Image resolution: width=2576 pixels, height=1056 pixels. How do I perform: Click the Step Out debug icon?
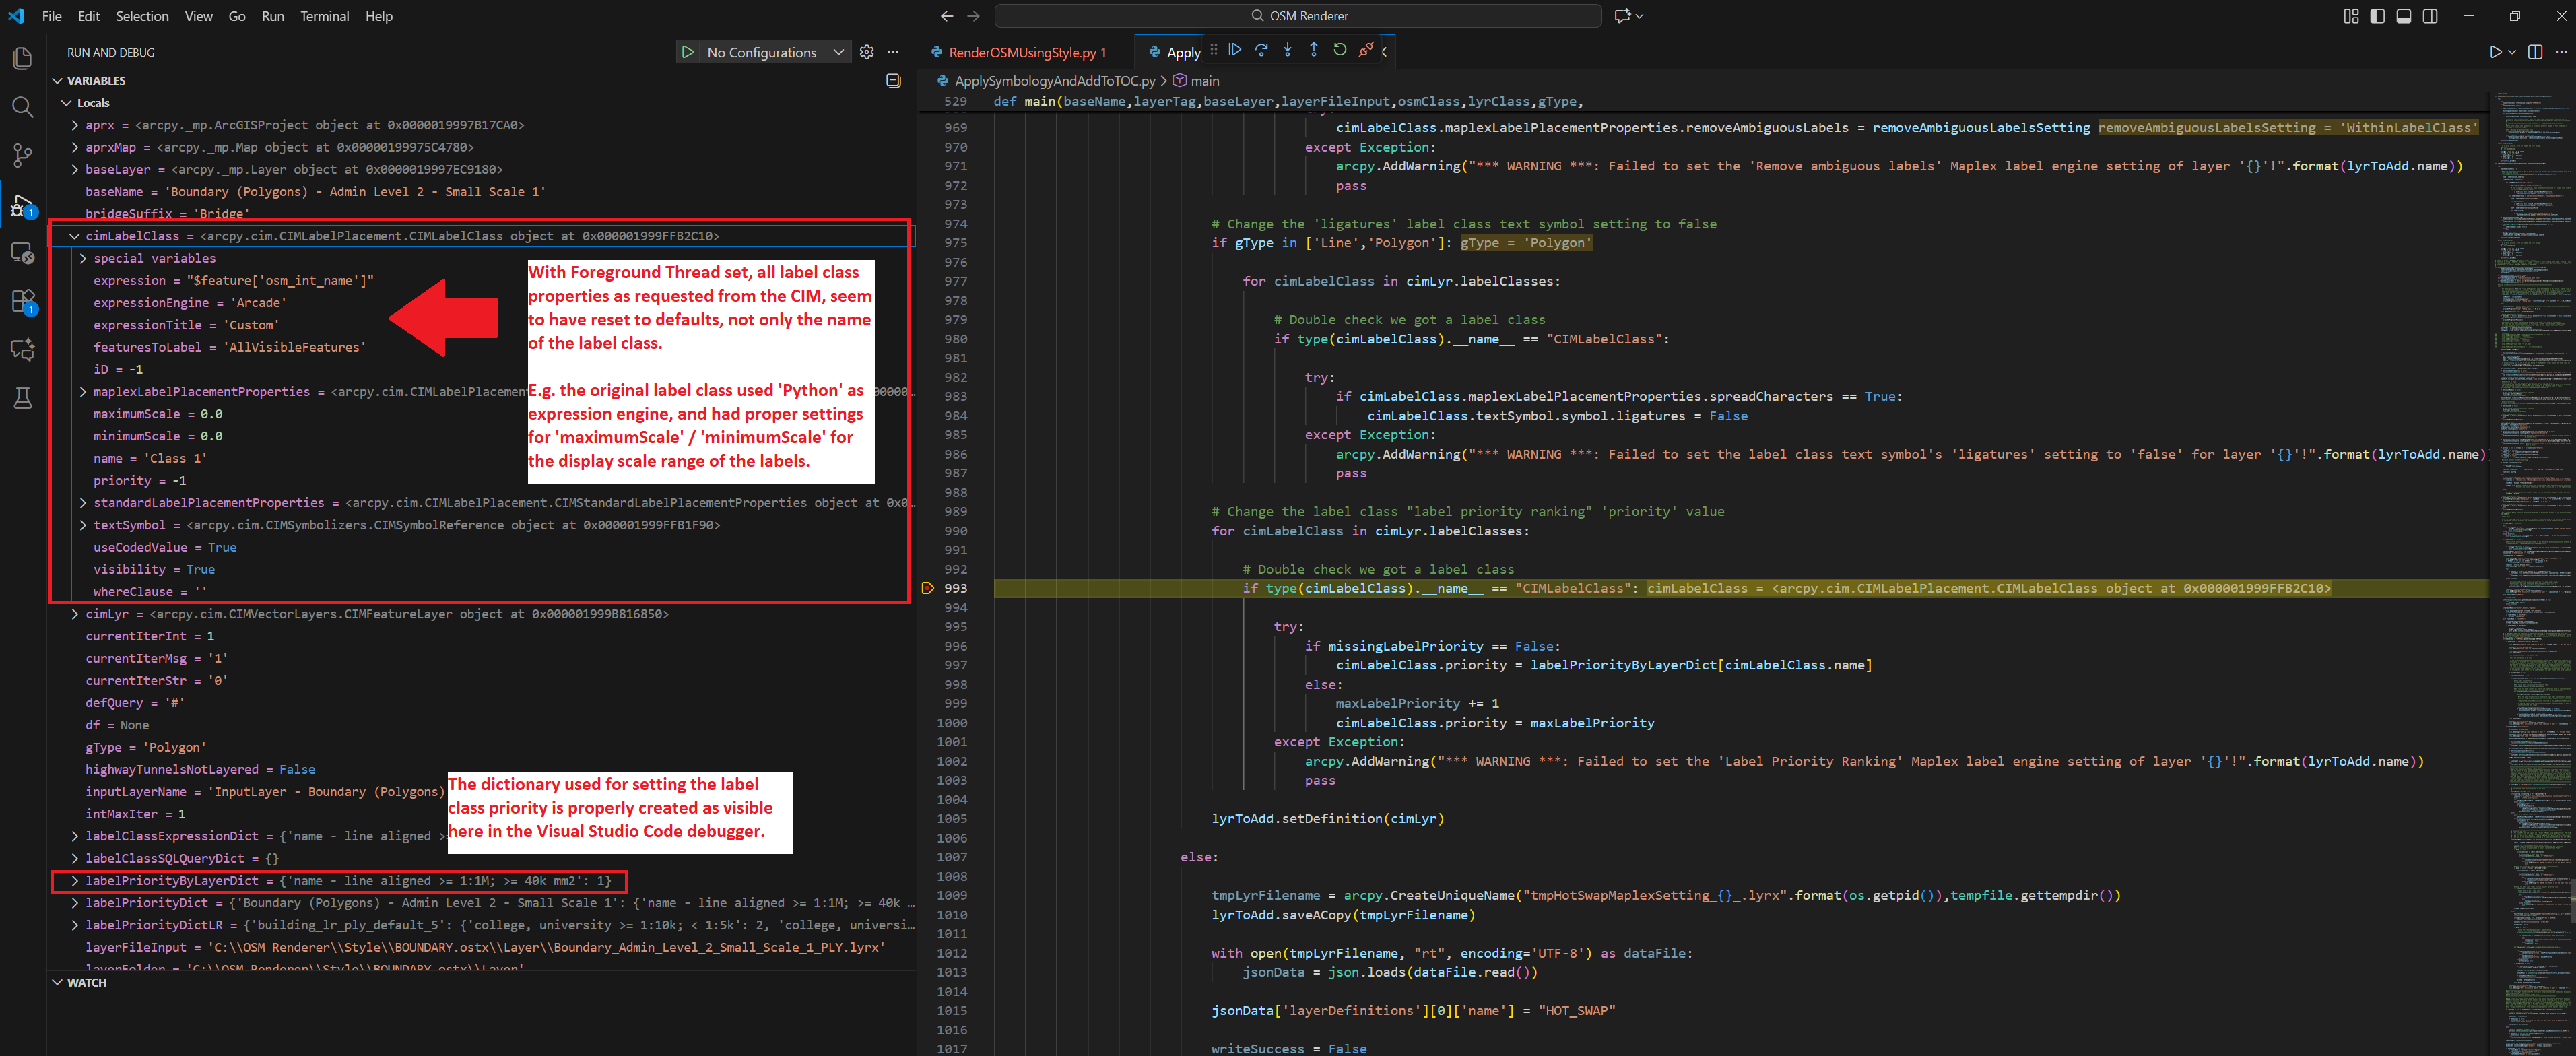coord(1313,50)
